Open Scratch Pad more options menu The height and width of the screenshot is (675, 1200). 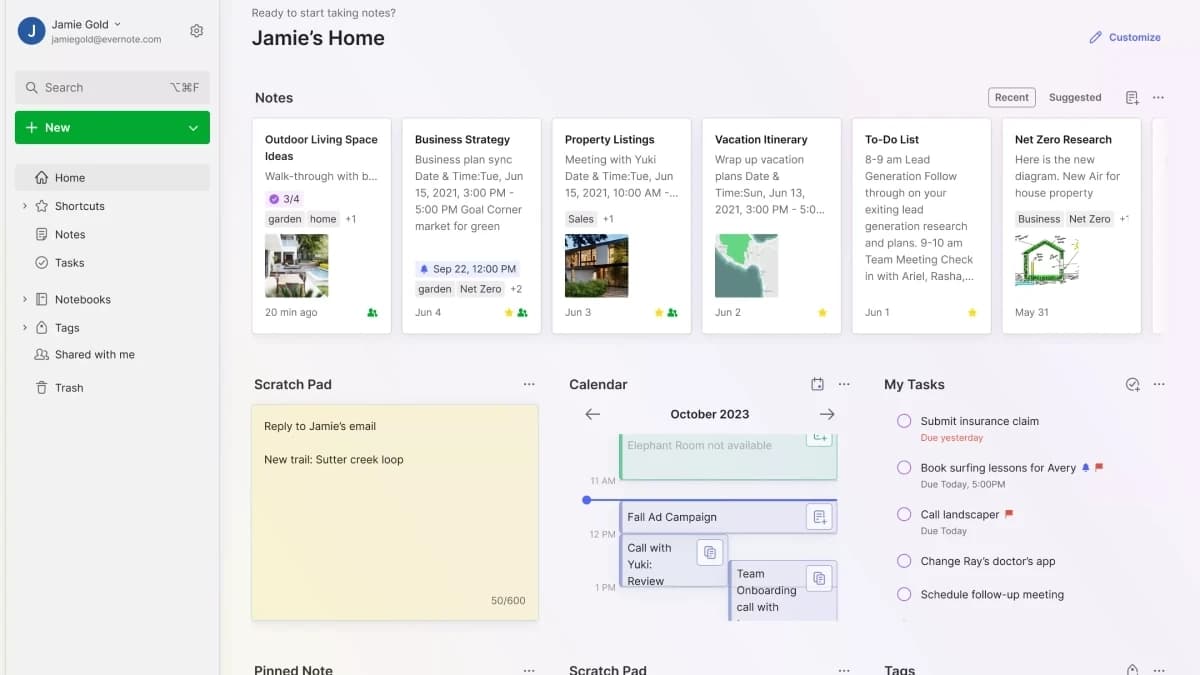529,384
